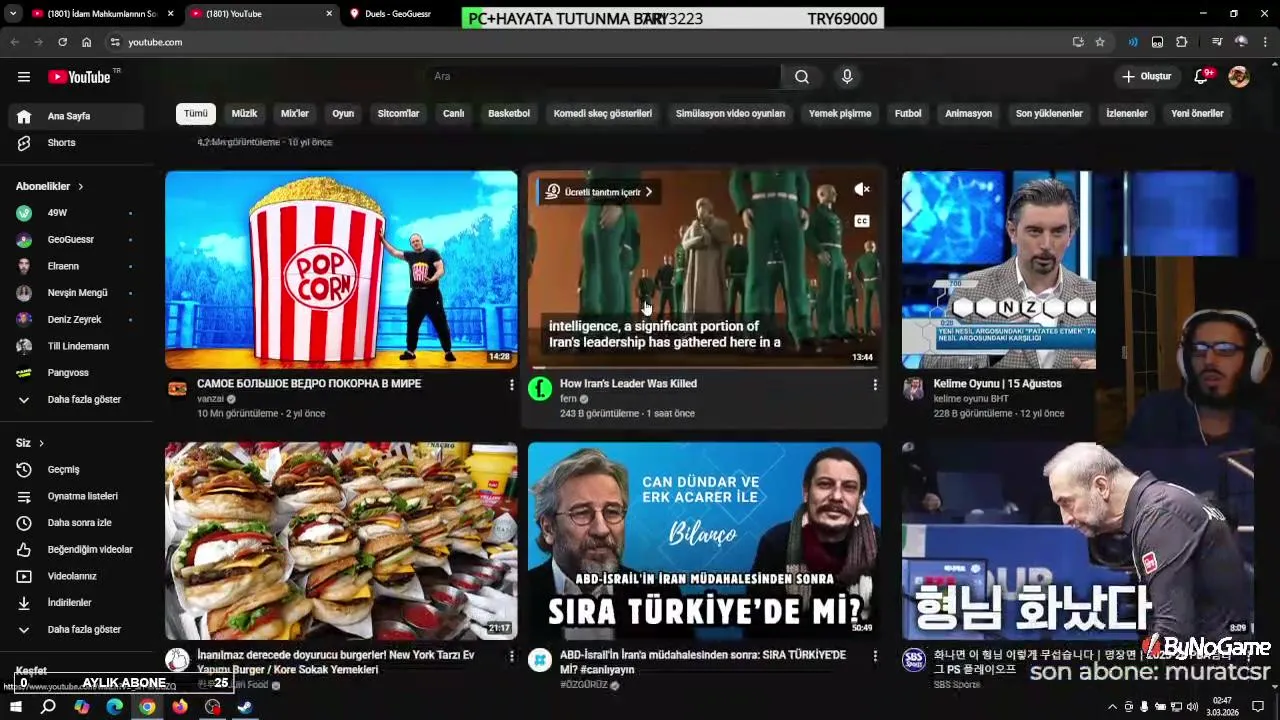Open Oynatma listeleri playlists
This screenshot has width=1280, height=720.
tap(78, 496)
